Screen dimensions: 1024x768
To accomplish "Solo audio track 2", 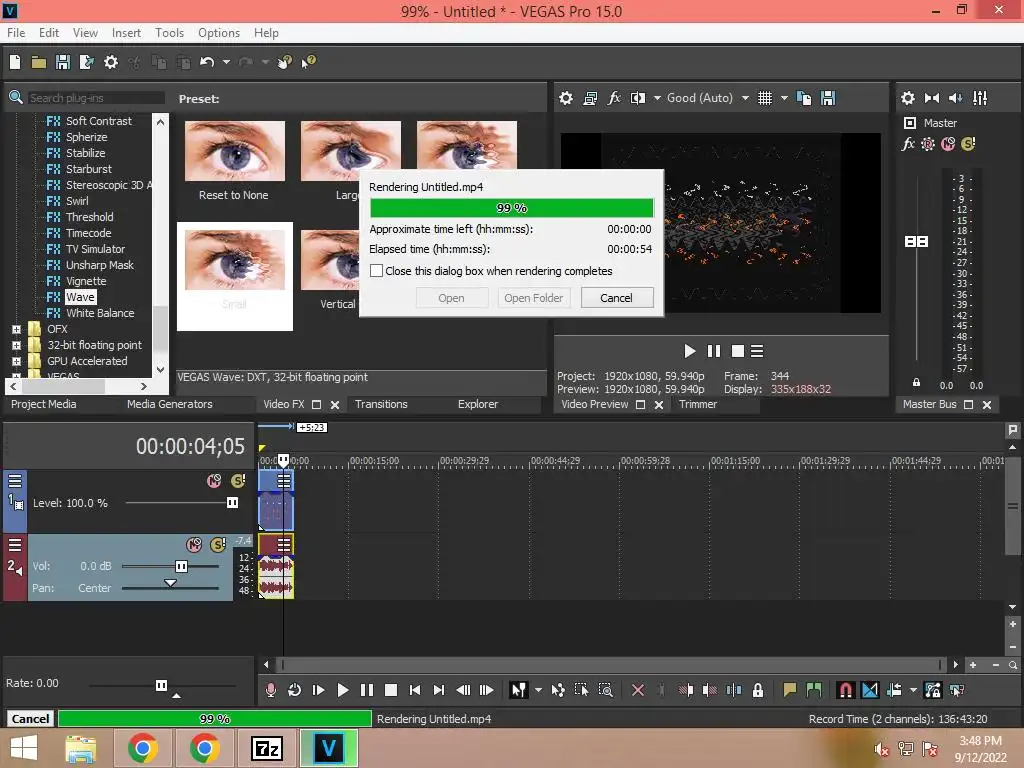I will point(218,545).
